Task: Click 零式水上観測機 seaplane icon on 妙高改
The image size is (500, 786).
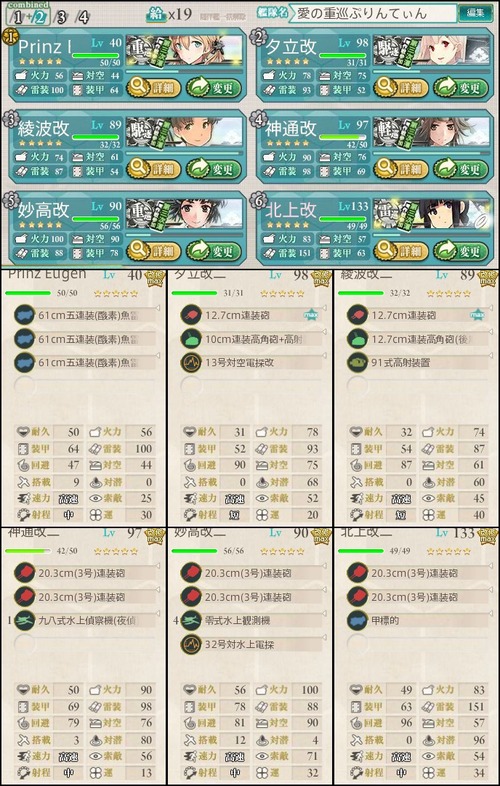Action: [190, 621]
